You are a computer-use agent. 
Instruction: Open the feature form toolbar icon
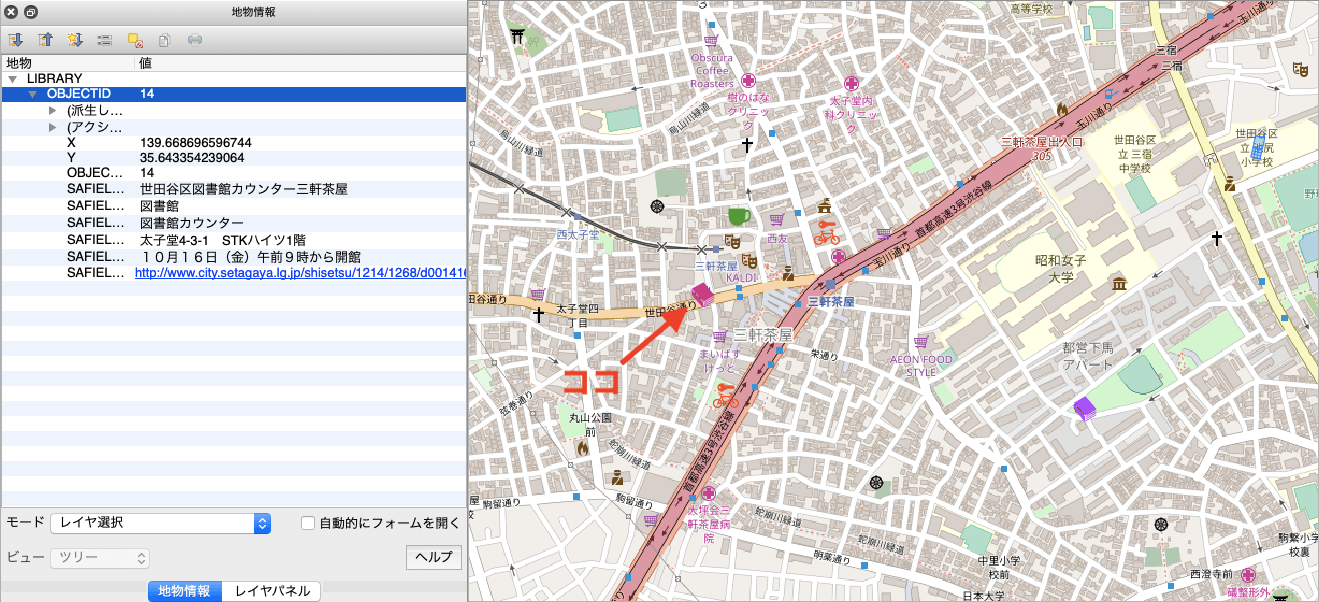point(104,40)
